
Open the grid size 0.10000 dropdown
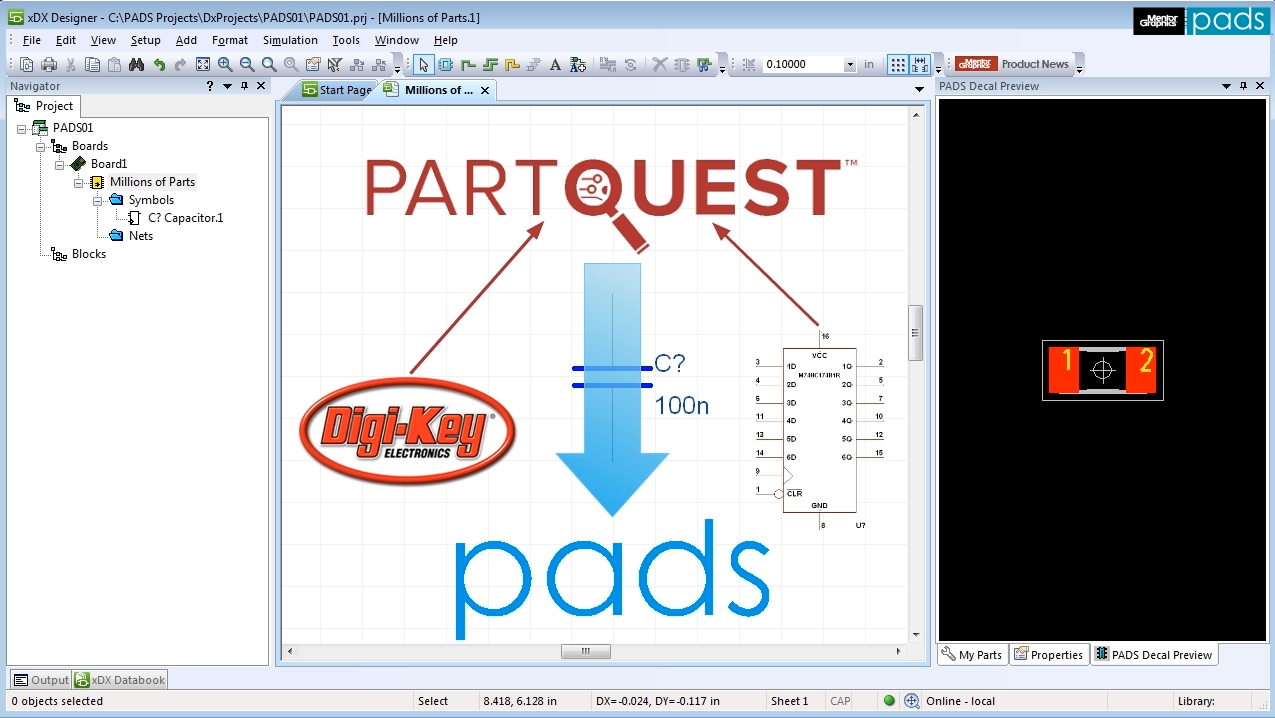(x=850, y=65)
